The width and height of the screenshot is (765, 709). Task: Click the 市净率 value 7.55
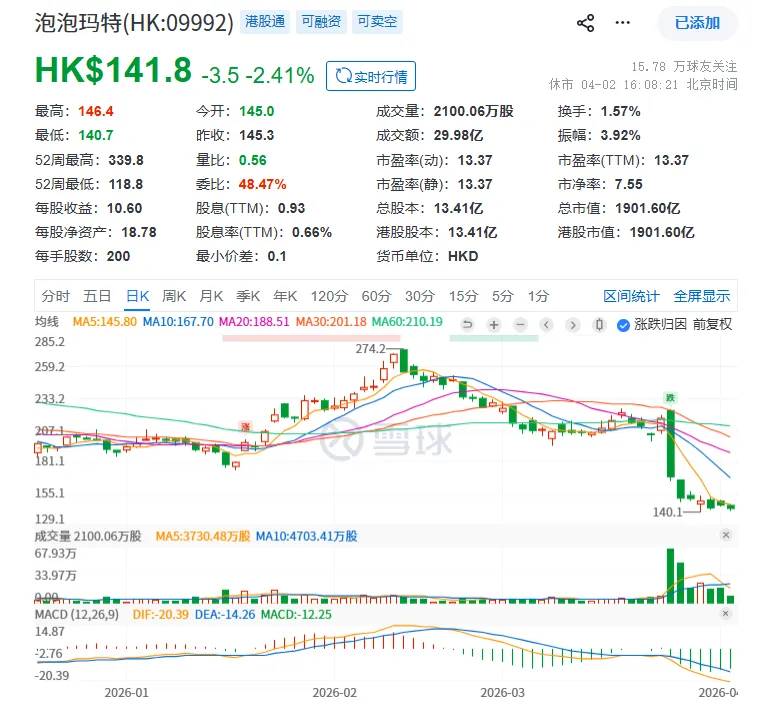[628, 184]
